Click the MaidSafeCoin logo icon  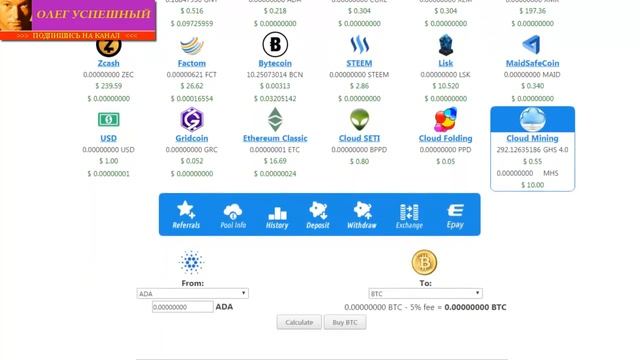(532, 45)
